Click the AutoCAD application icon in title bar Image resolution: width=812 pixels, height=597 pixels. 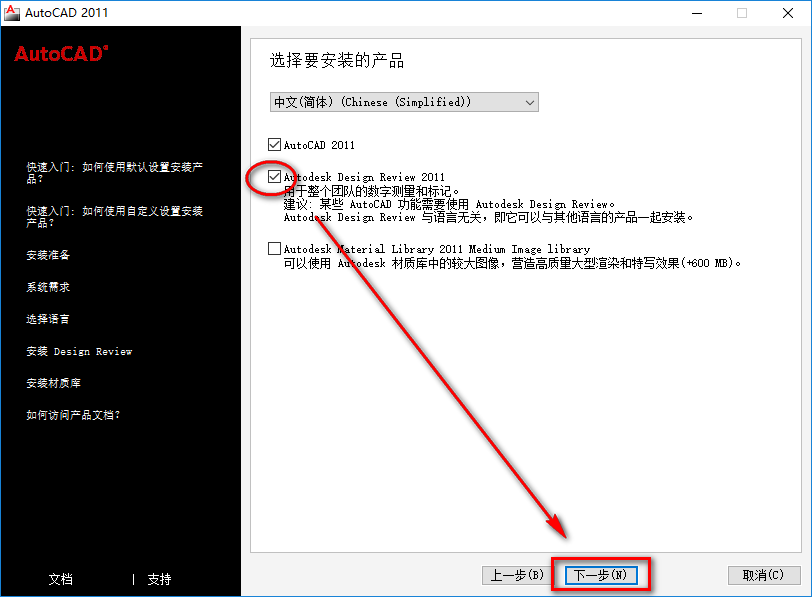(x=13, y=11)
